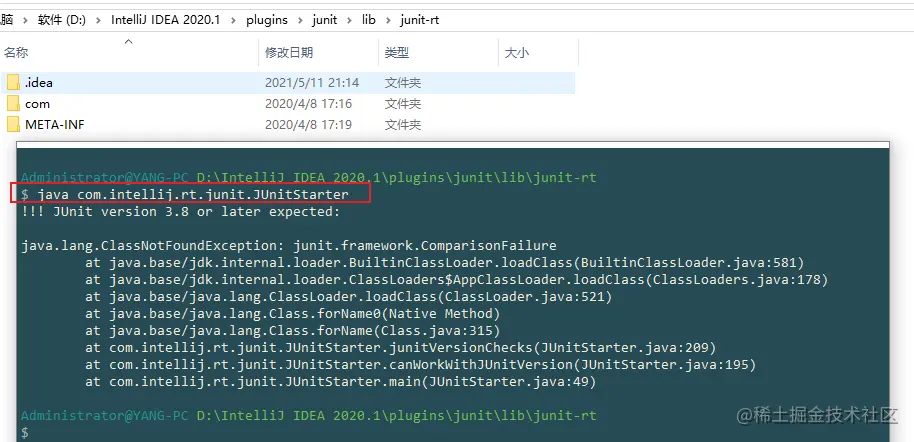
Task: Expand chevron after junit breadcrumb
Action: coord(350,20)
